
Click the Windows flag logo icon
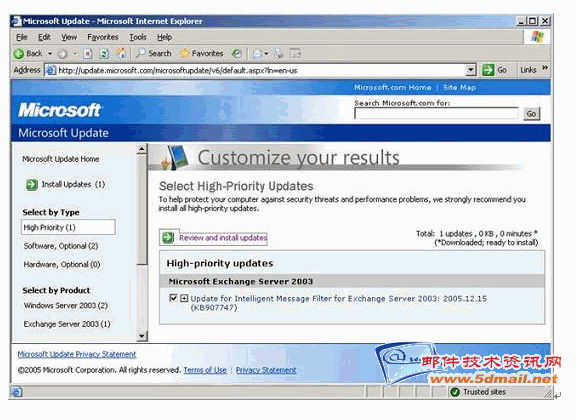537,37
